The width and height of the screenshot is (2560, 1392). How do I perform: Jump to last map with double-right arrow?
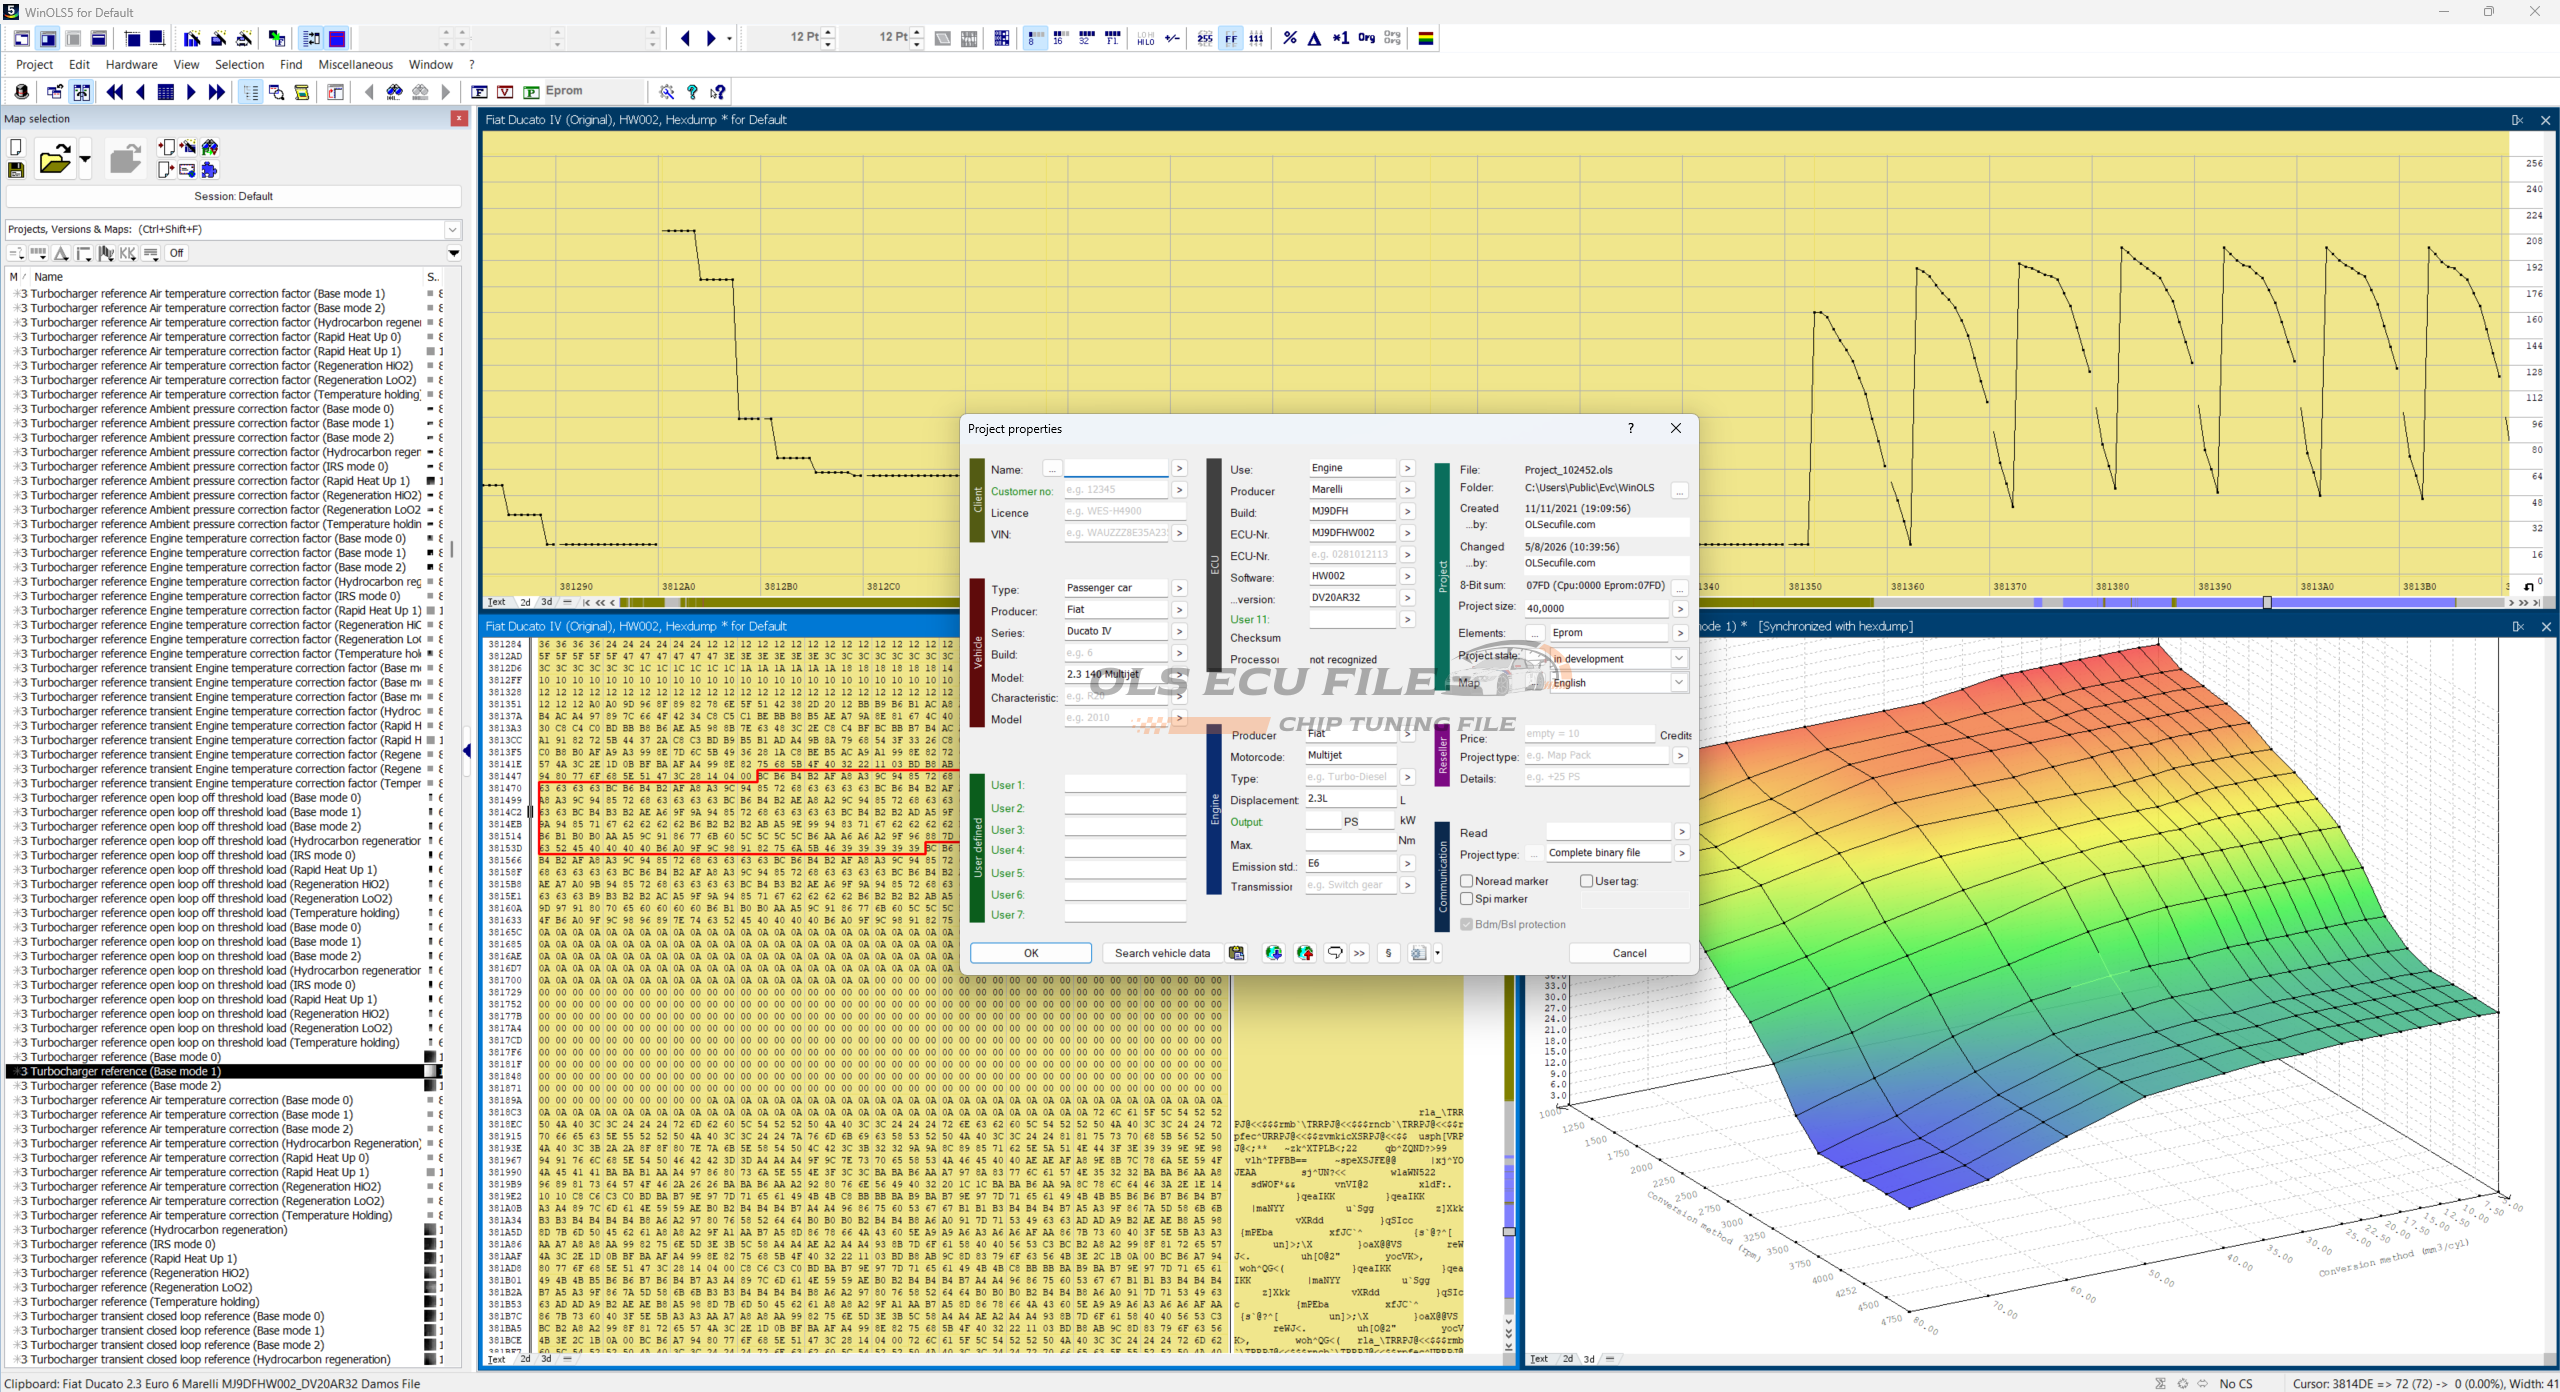coord(216,92)
